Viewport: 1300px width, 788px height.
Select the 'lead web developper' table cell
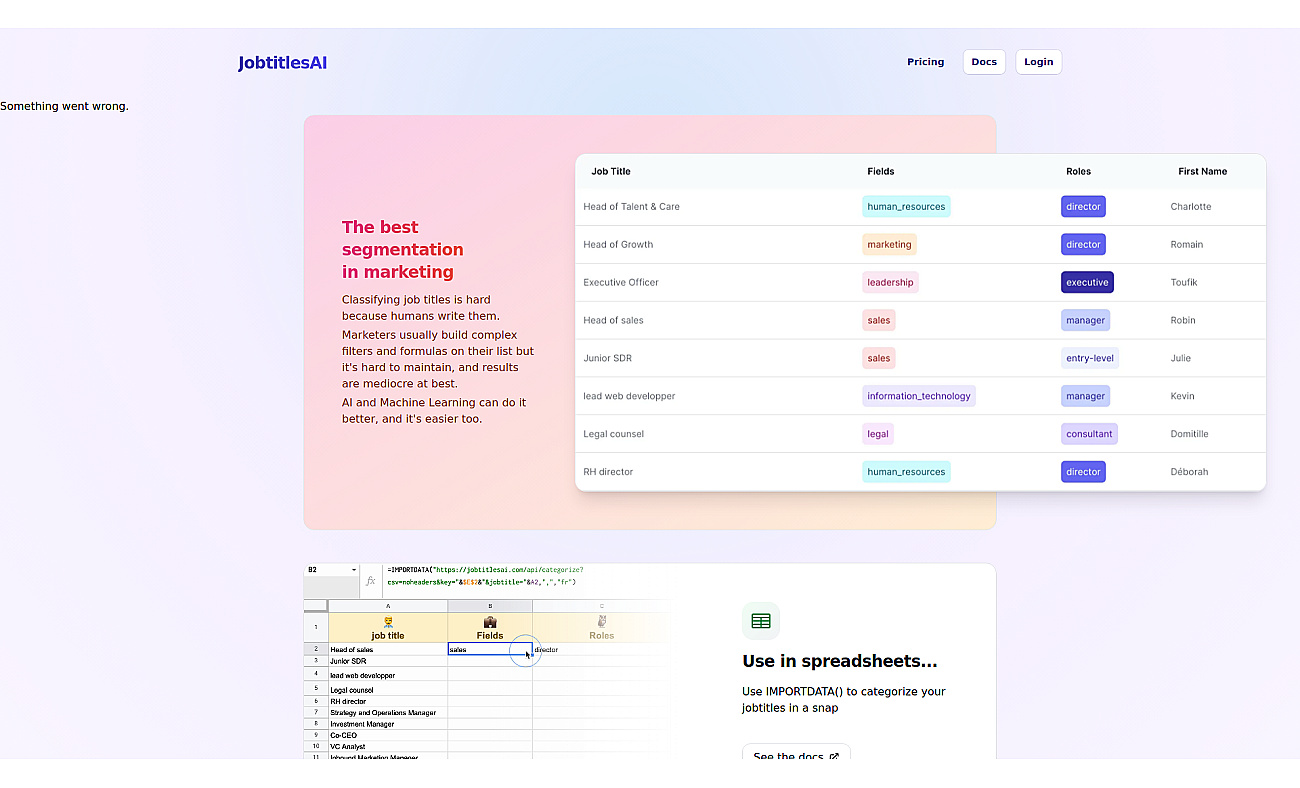coord(629,397)
